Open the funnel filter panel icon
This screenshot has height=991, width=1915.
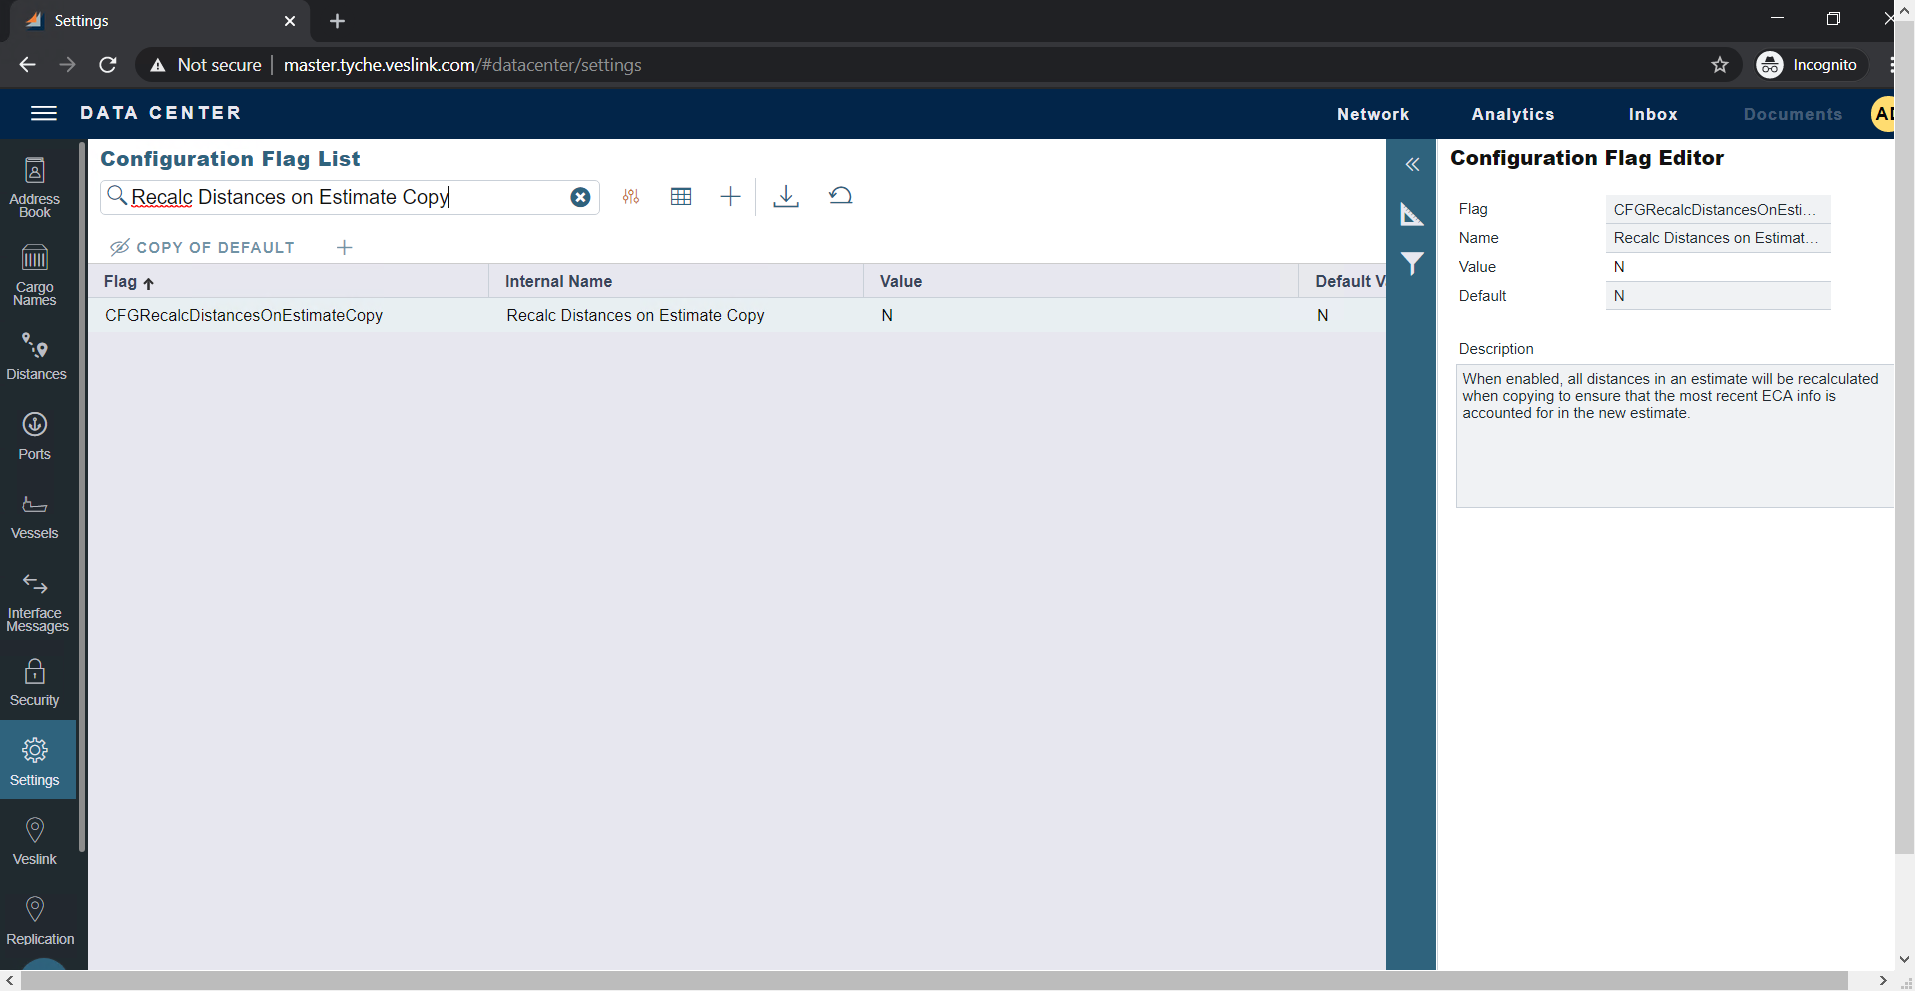[x=1412, y=264]
